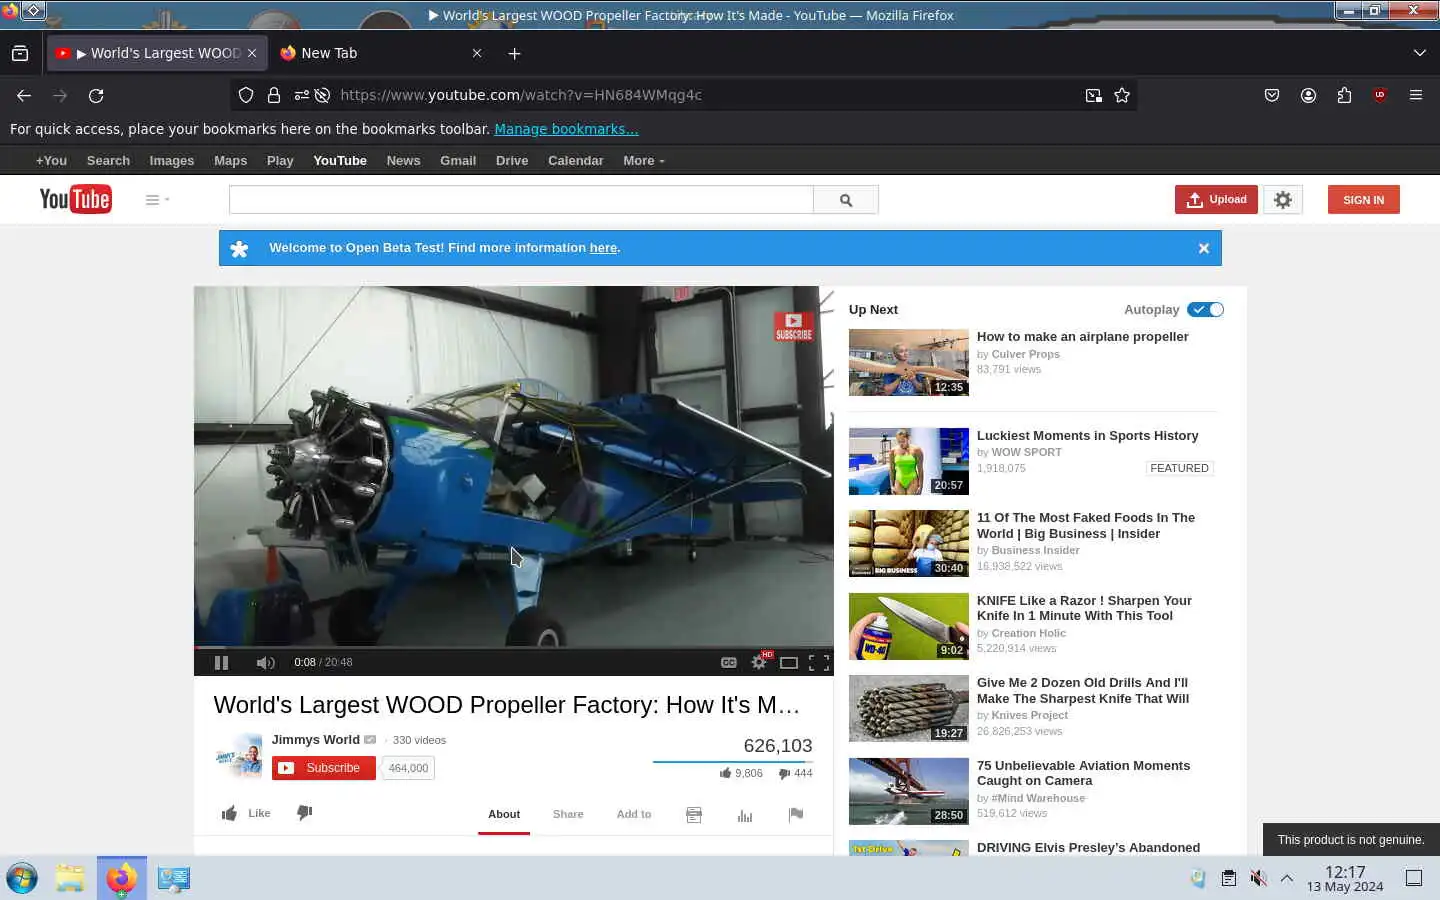
Task: Open Jimmys World channel name link
Action: tap(316, 740)
